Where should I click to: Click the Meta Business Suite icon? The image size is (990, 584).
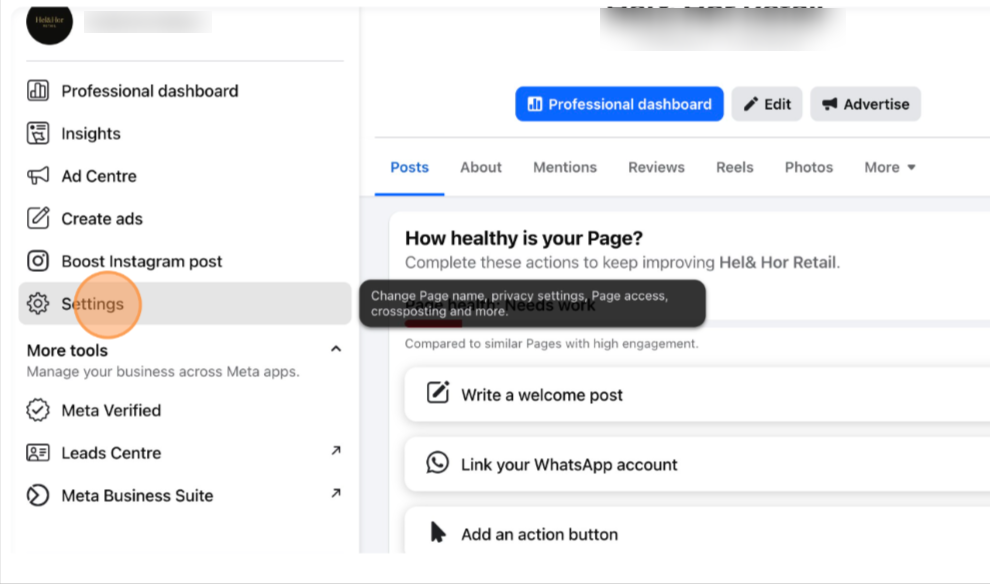(x=37, y=495)
